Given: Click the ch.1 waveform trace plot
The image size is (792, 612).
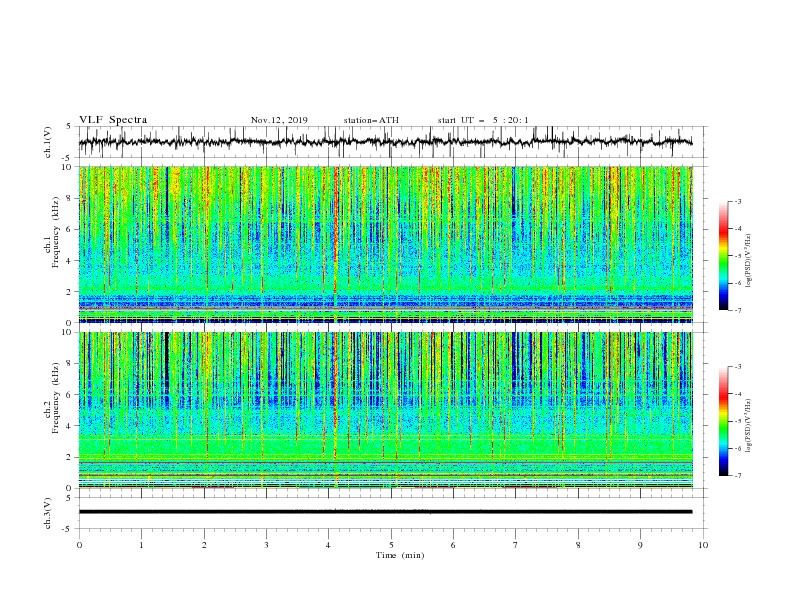Looking at the screenshot, I should tap(385, 142).
